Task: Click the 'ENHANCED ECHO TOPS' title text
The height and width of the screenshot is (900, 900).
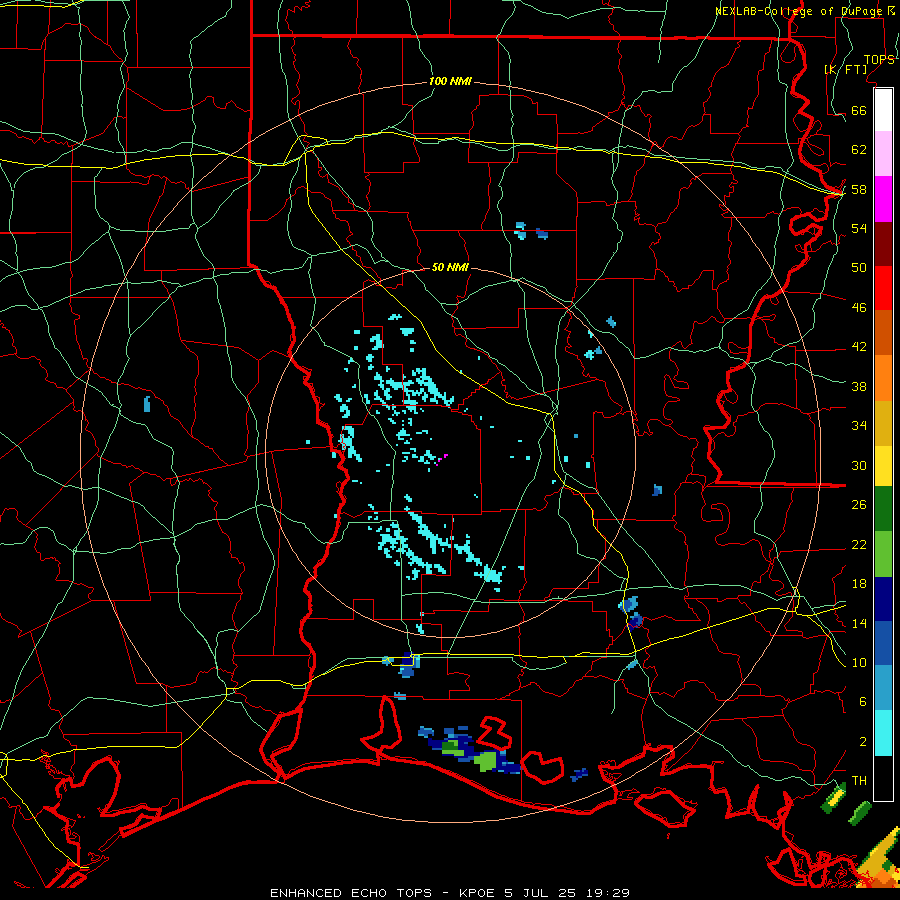Action: coord(351,893)
